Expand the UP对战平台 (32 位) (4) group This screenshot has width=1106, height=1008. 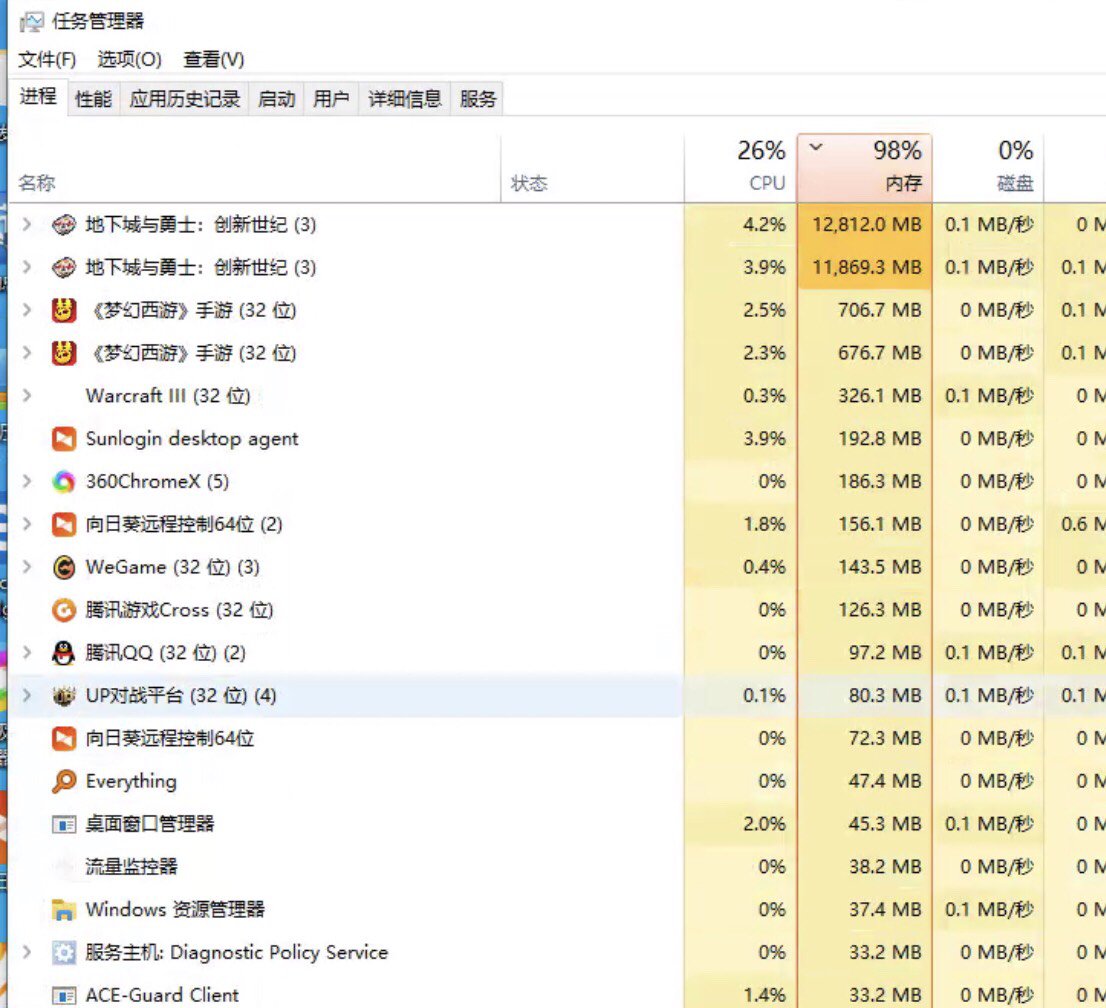27,696
